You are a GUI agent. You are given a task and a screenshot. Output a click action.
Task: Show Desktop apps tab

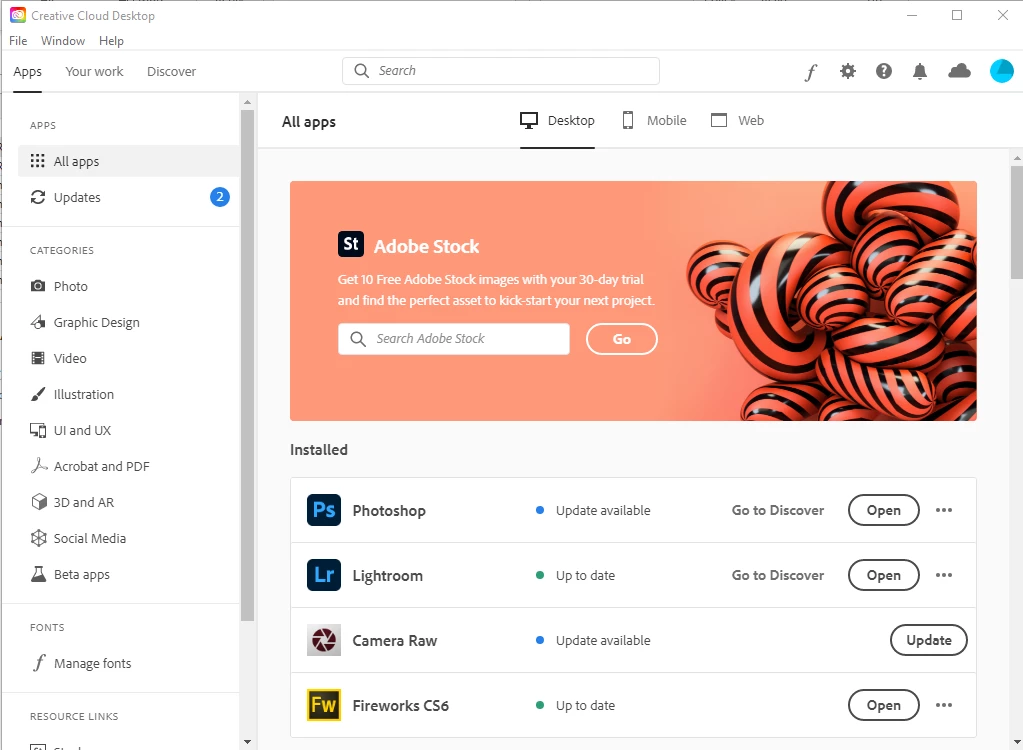(557, 121)
